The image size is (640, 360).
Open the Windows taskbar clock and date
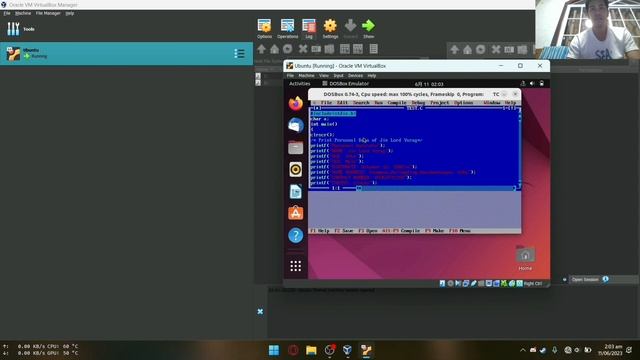(x=611, y=350)
